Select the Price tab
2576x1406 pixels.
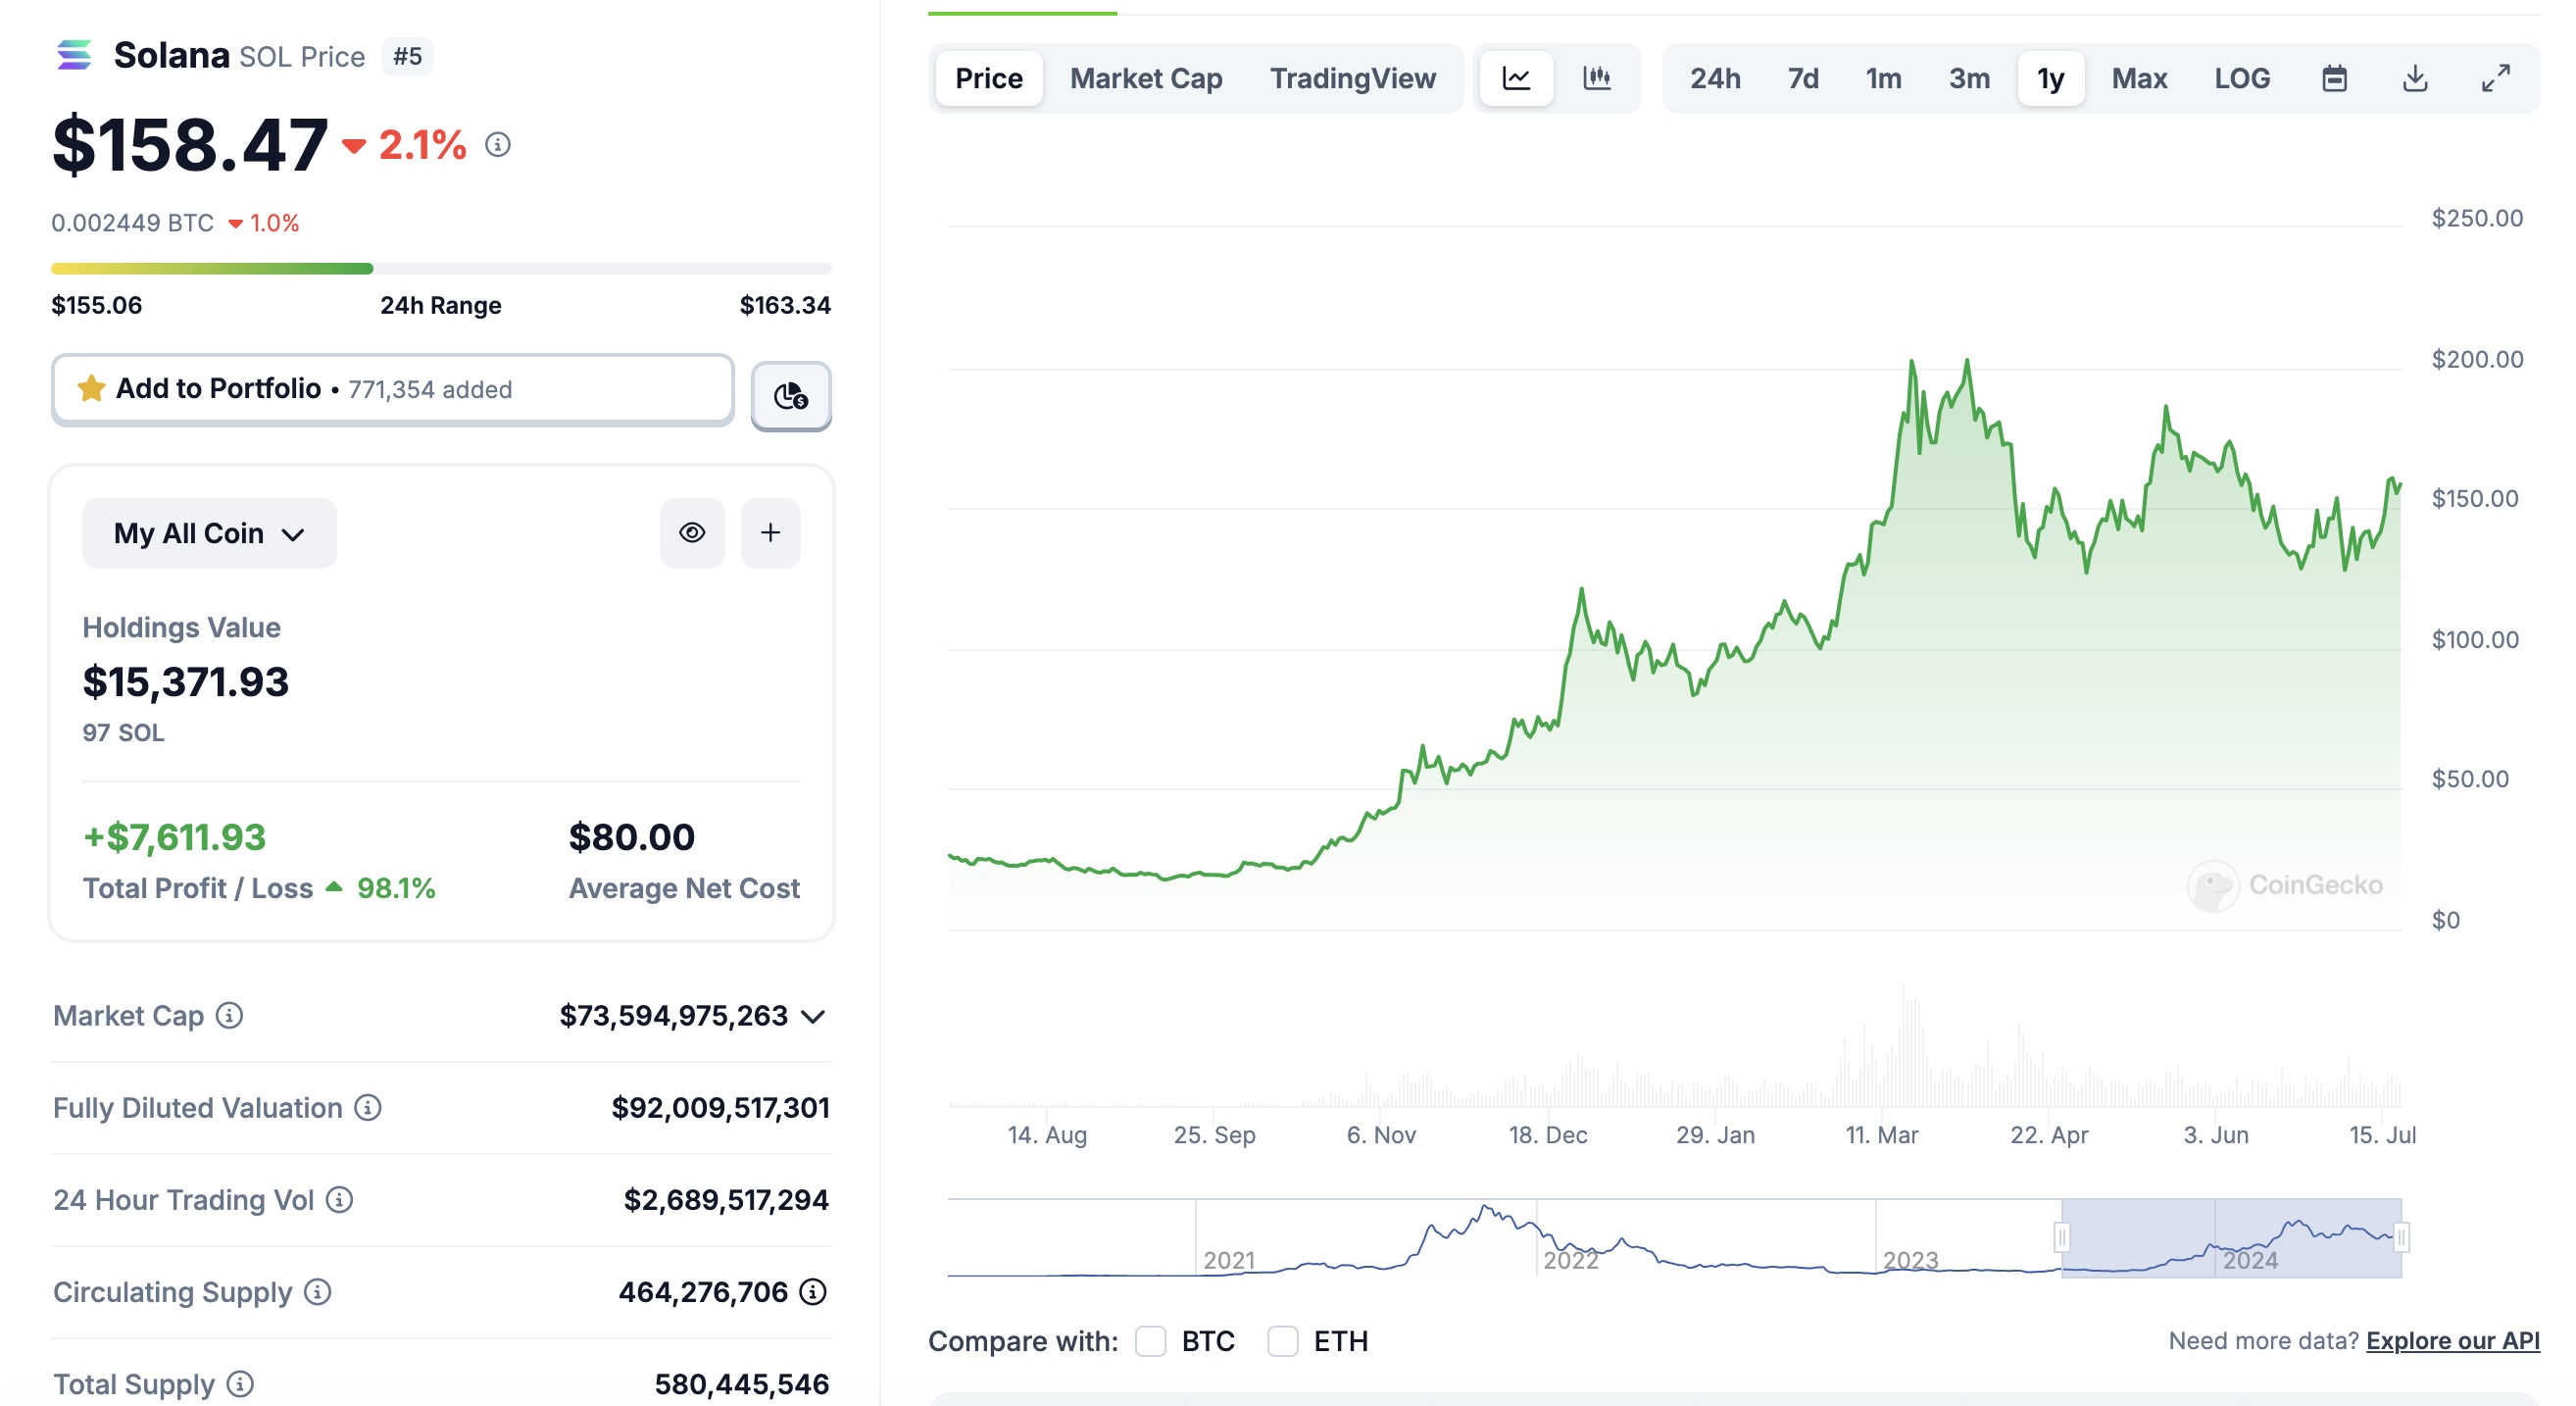pos(989,78)
